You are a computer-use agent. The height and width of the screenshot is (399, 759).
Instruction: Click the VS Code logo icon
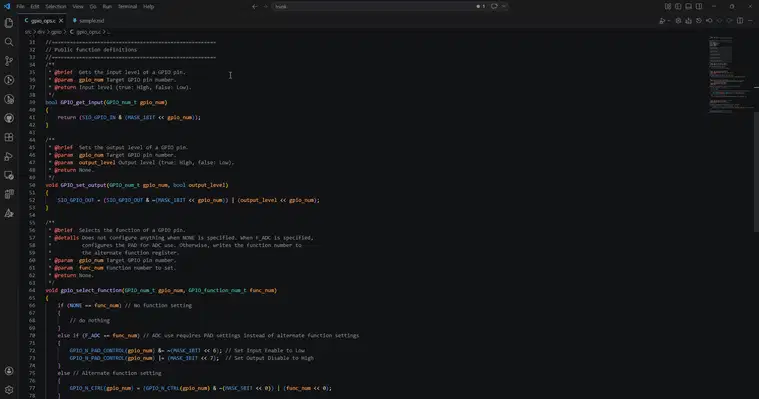(7, 6)
